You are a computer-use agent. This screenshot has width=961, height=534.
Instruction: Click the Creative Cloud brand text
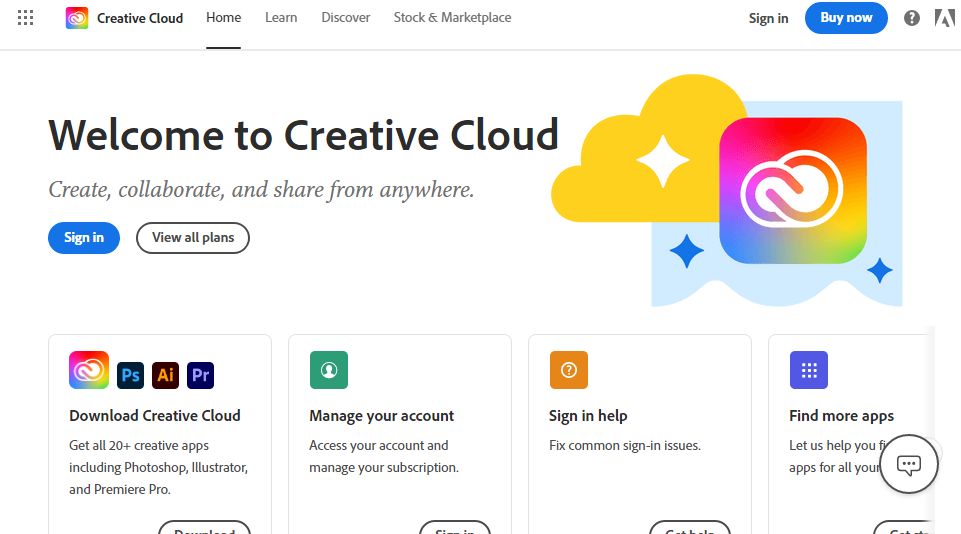pyautogui.click(x=140, y=18)
